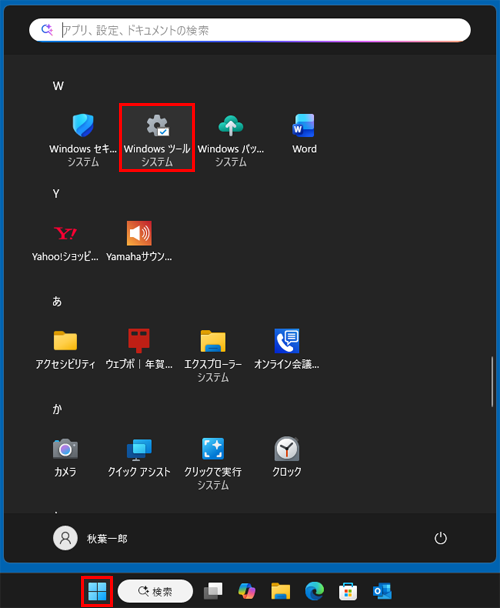Click the Start menu scrollbar
The image size is (500, 608).
(492, 382)
